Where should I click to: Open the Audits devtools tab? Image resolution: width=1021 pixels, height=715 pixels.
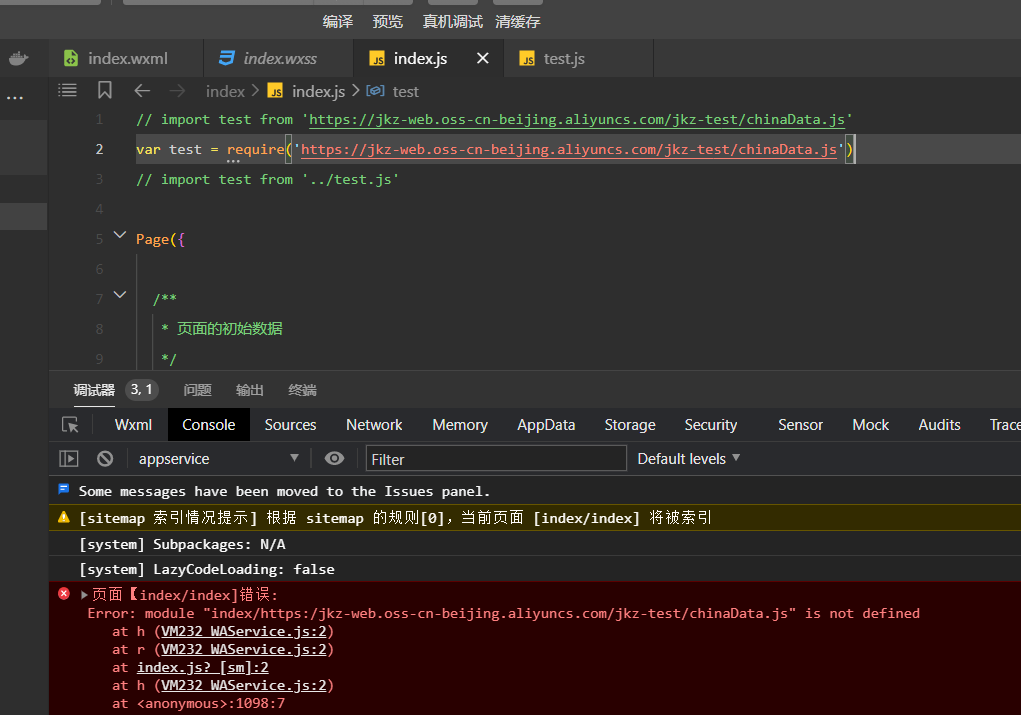point(939,425)
